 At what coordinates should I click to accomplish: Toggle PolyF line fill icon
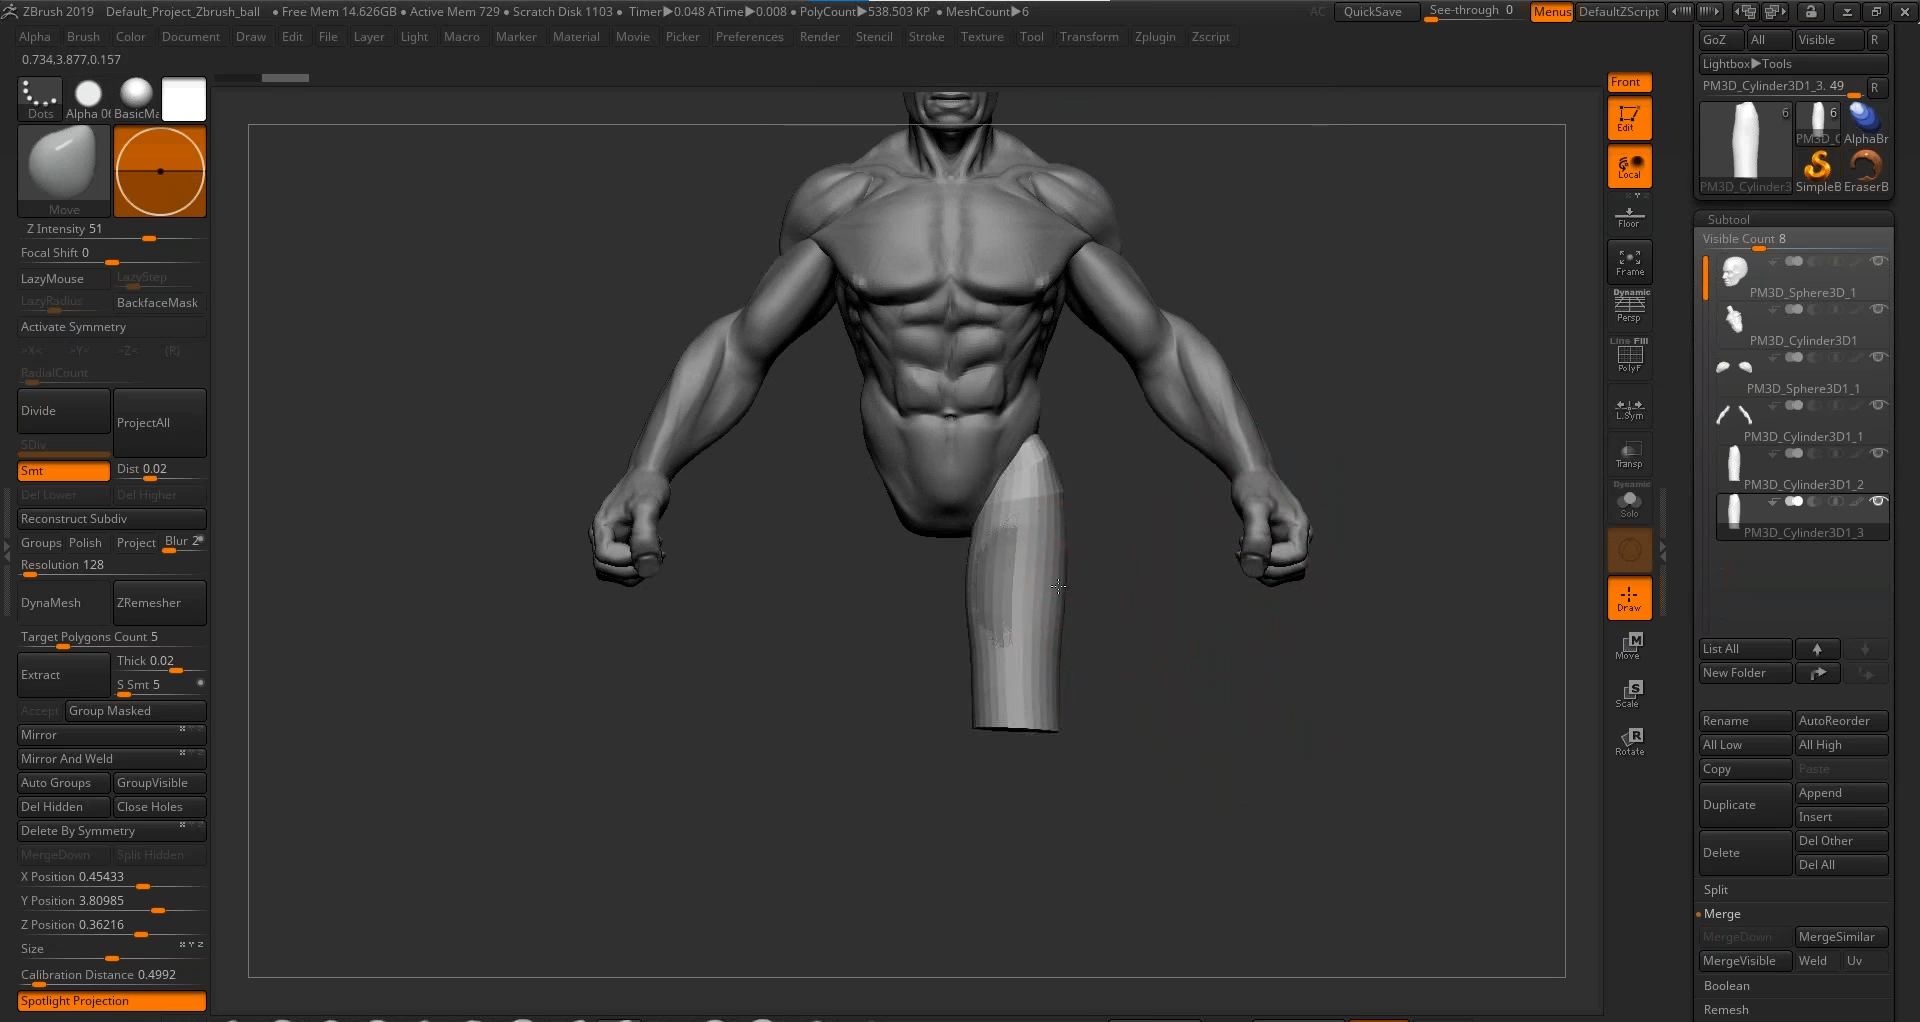1629,356
